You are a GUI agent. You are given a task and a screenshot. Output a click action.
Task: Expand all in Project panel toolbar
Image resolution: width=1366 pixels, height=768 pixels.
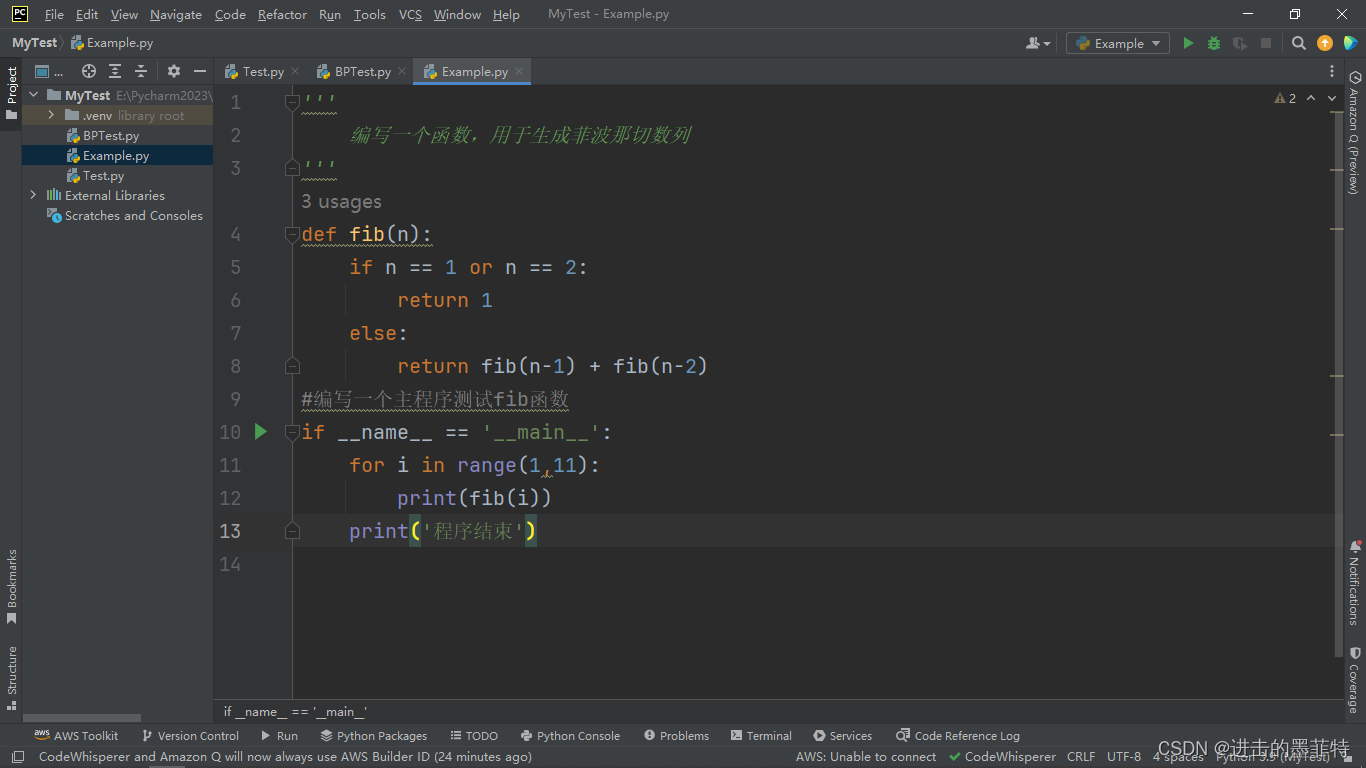pos(115,71)
